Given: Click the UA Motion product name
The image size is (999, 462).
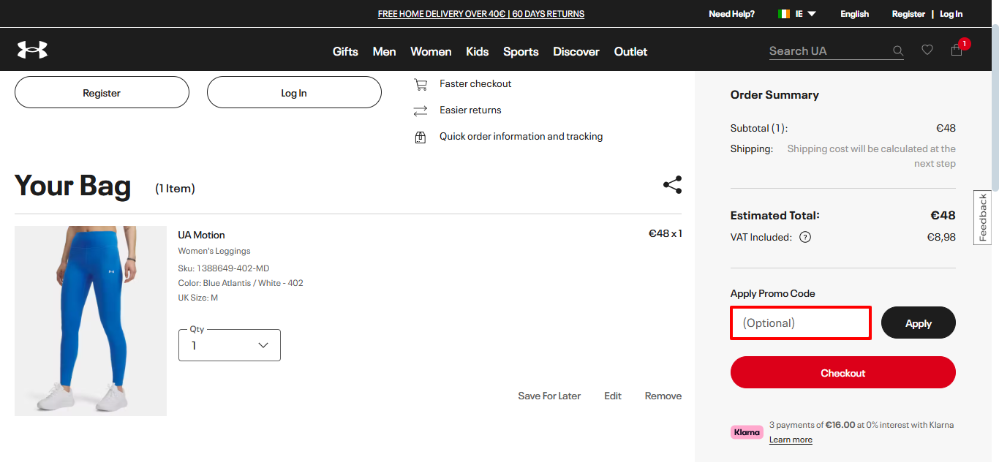Looking at the screenshot, I should [x=201, y=235].
